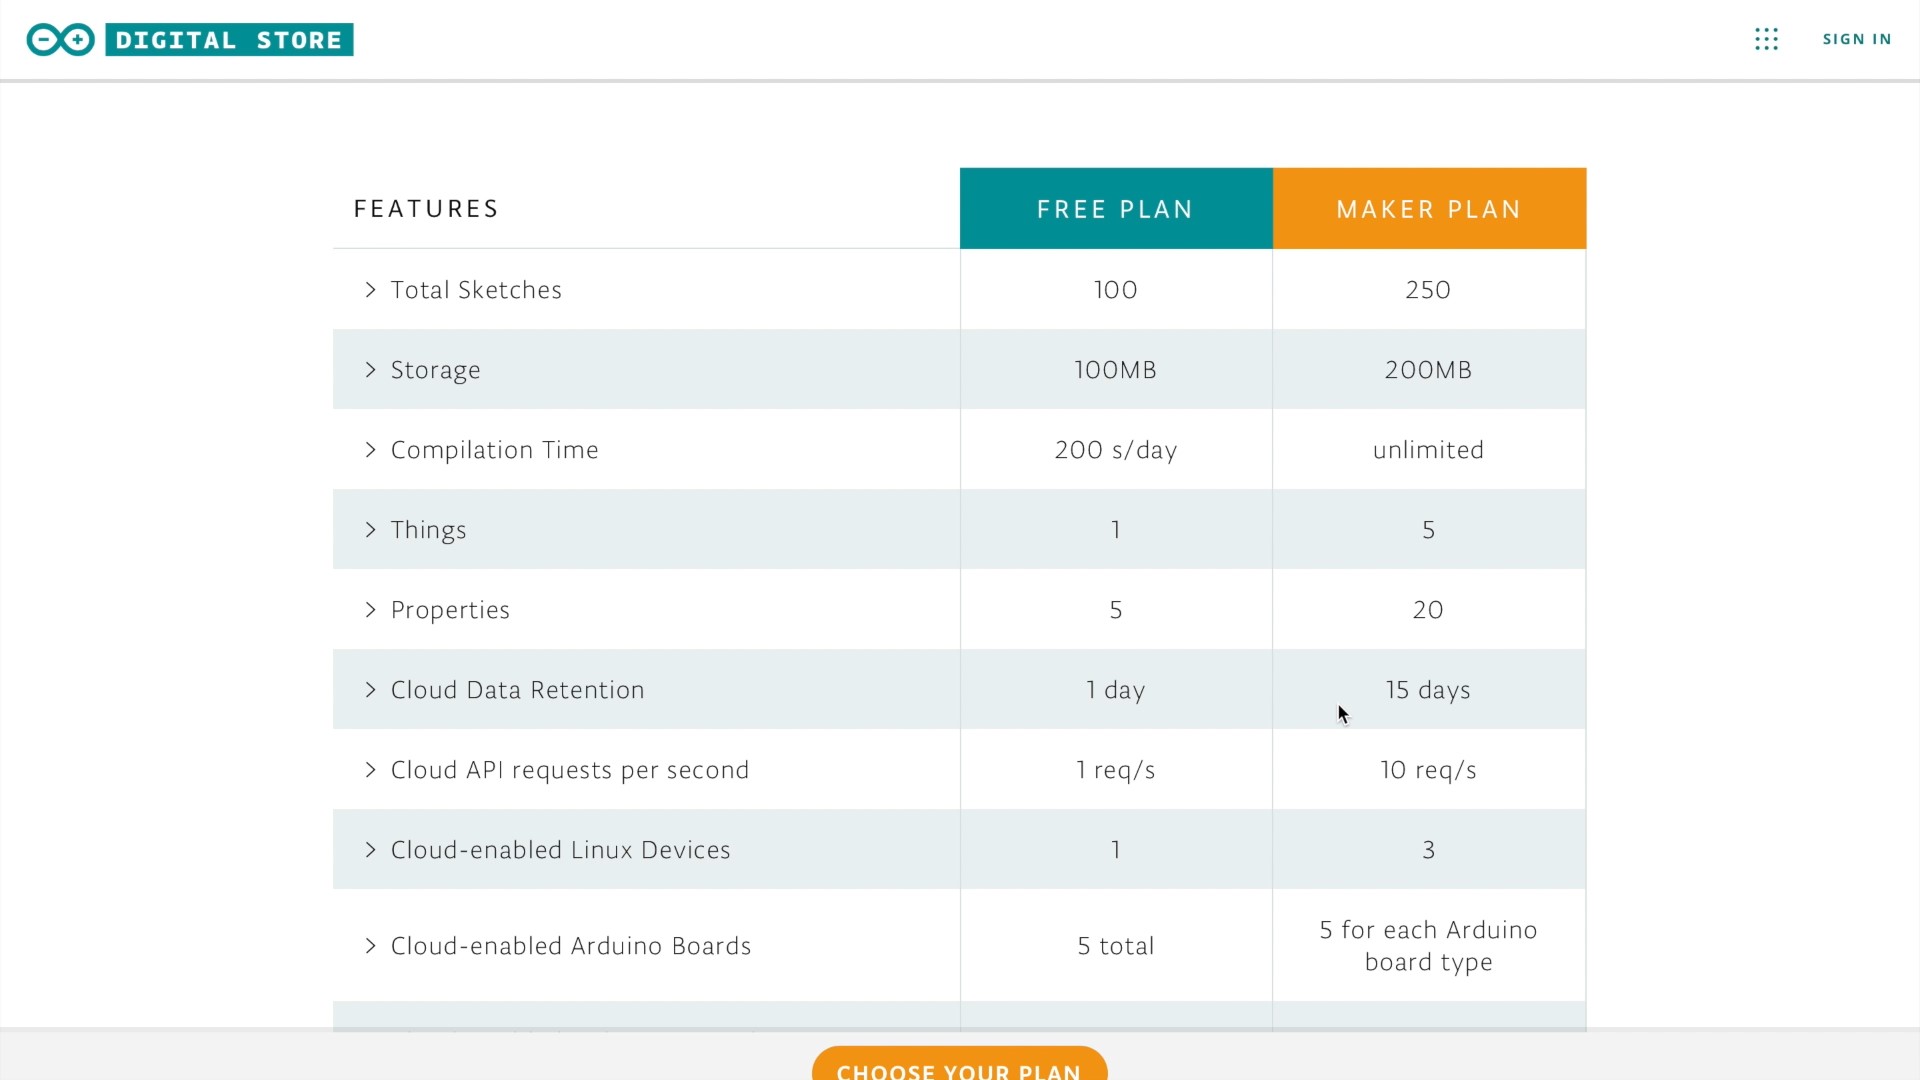Click the Maker Plan unlimited compilation cell
Image resolution: width=1920 pixels, height=1080 pixels.
(x=1428, y=450)
